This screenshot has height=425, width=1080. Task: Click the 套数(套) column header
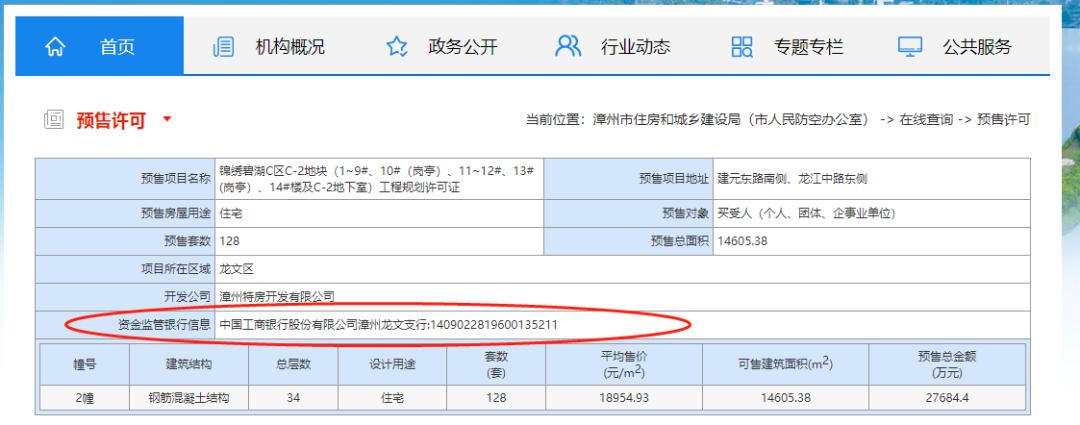pyautogui.click(x=496, y=364)
